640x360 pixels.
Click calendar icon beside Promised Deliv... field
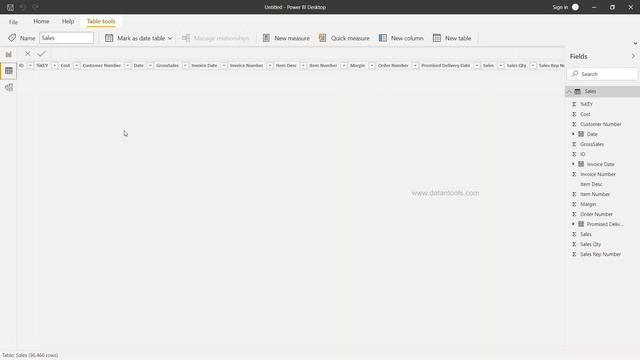click(581, 224)
